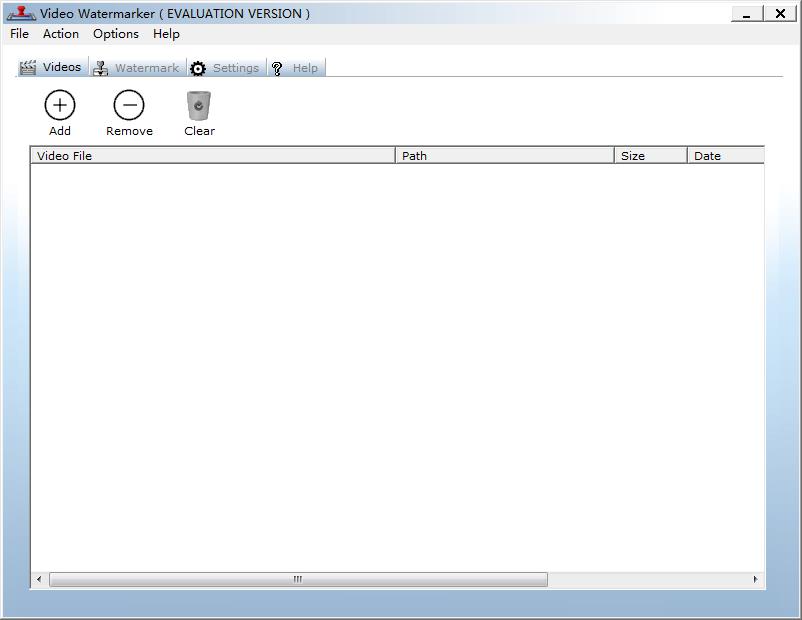Click the scroll left arrow

39,579
